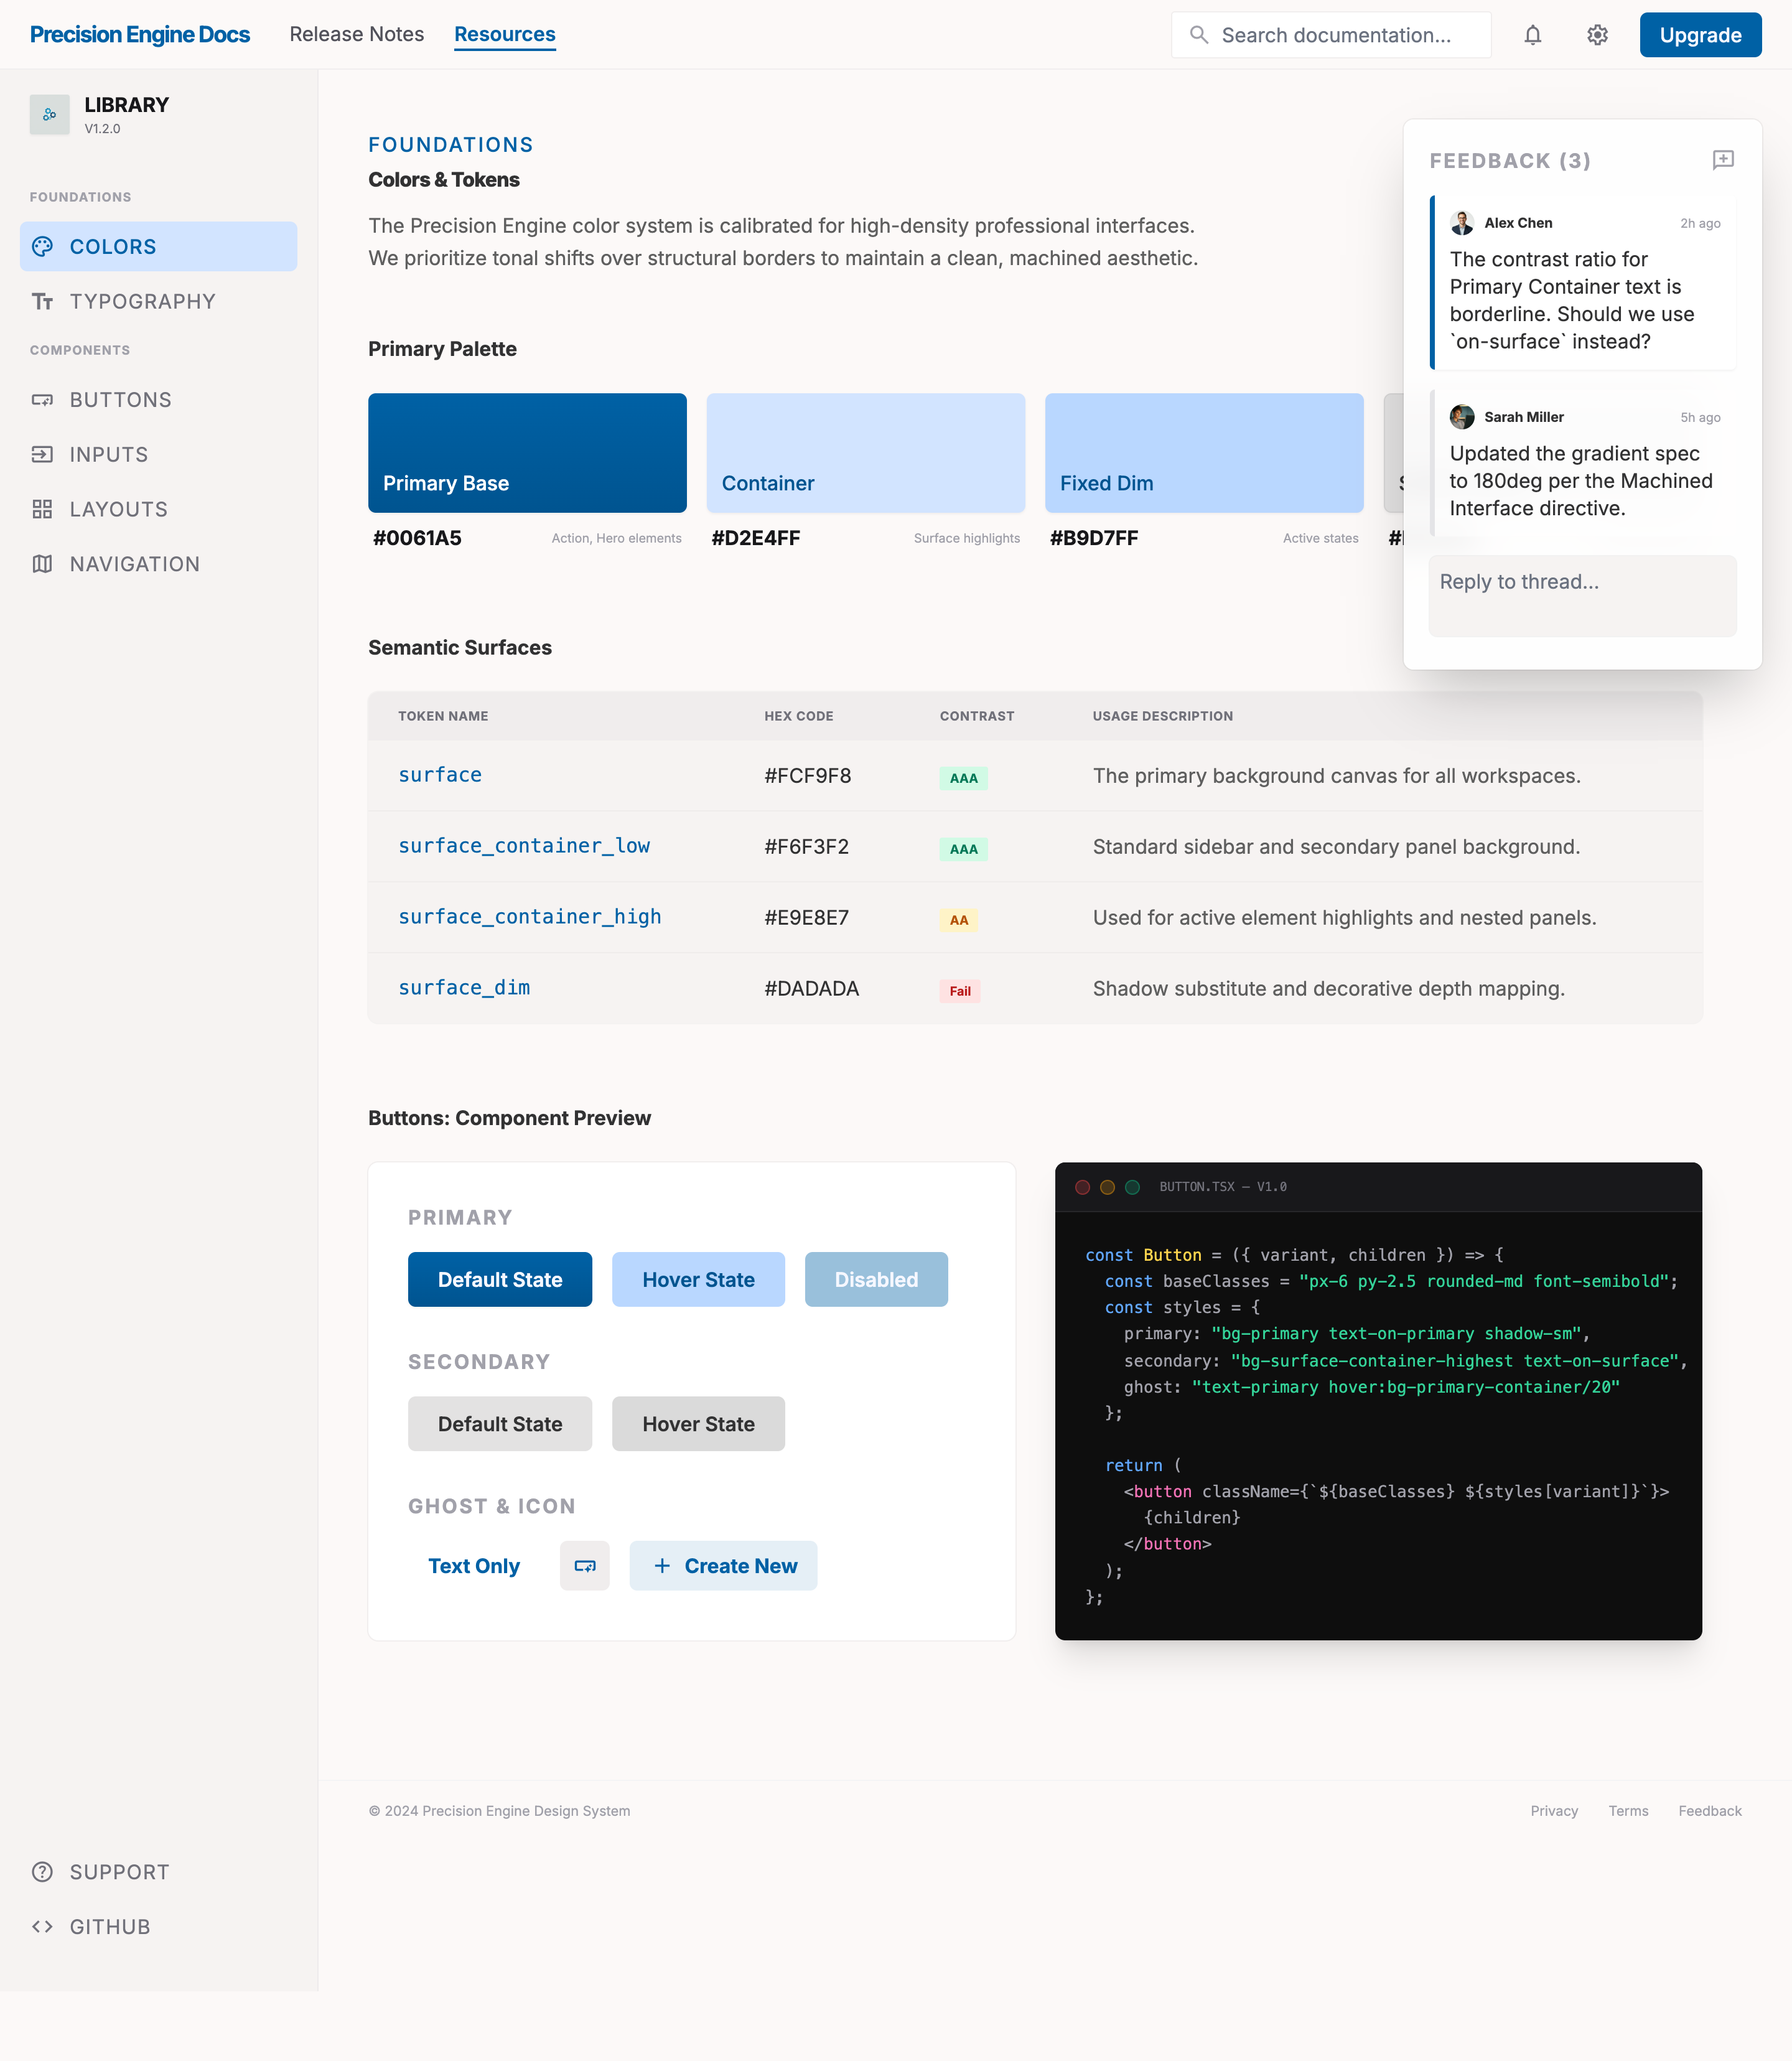Click the add comment icon in Feedback panel
The width and height of the screenshot is (1792, 2061).
tap(1723, 160)
